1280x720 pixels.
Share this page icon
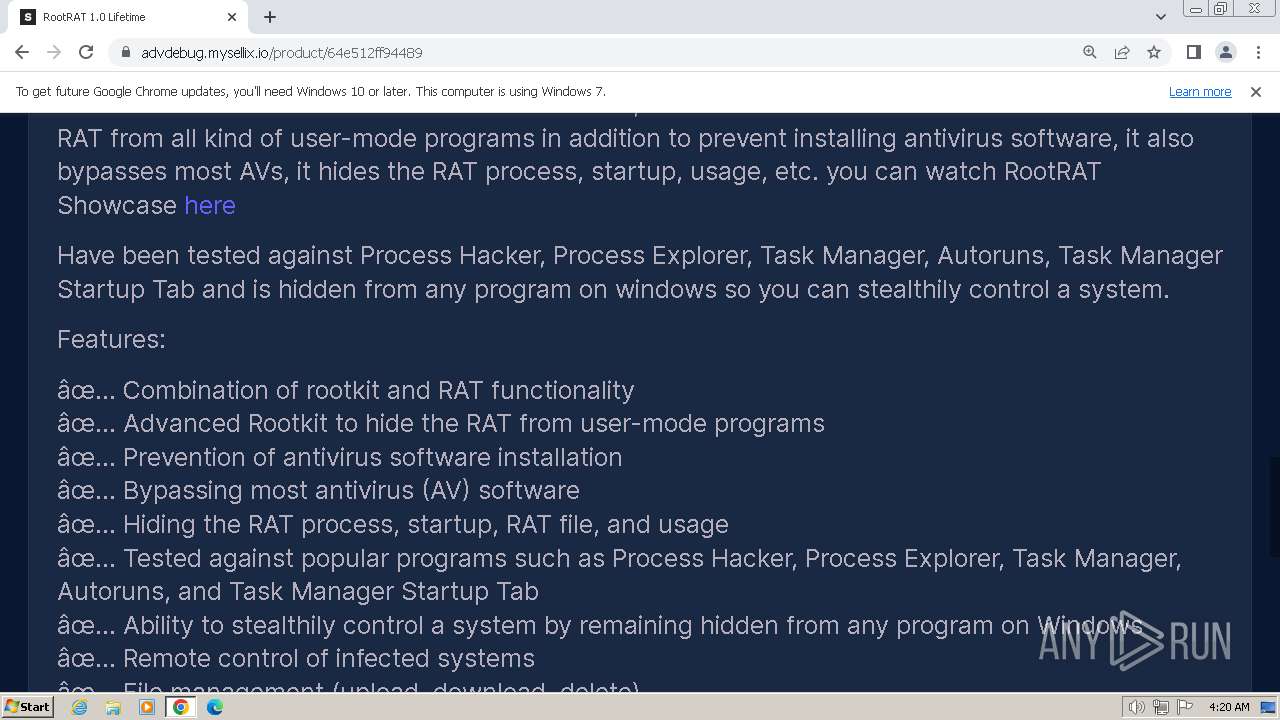[1122, 52]
